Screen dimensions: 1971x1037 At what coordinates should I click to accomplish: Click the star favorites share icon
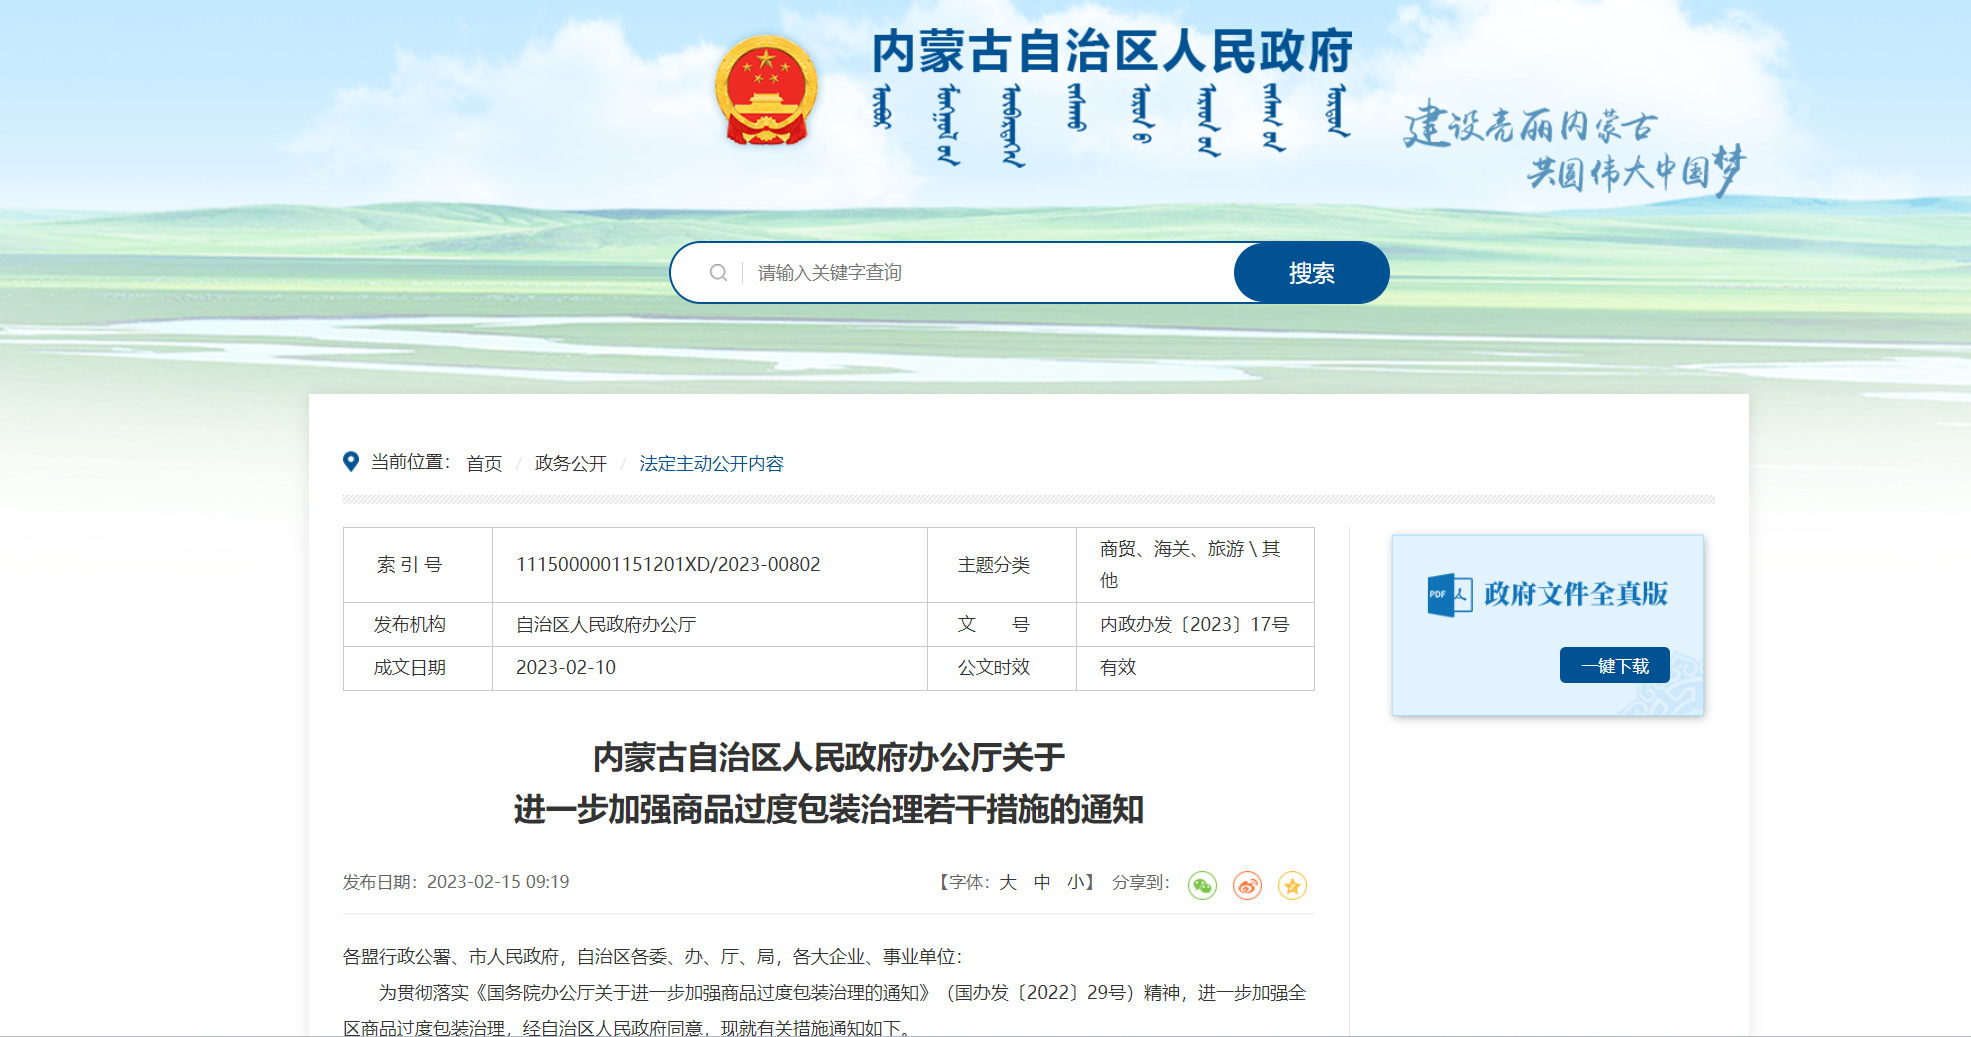(x=1292, y=885)
